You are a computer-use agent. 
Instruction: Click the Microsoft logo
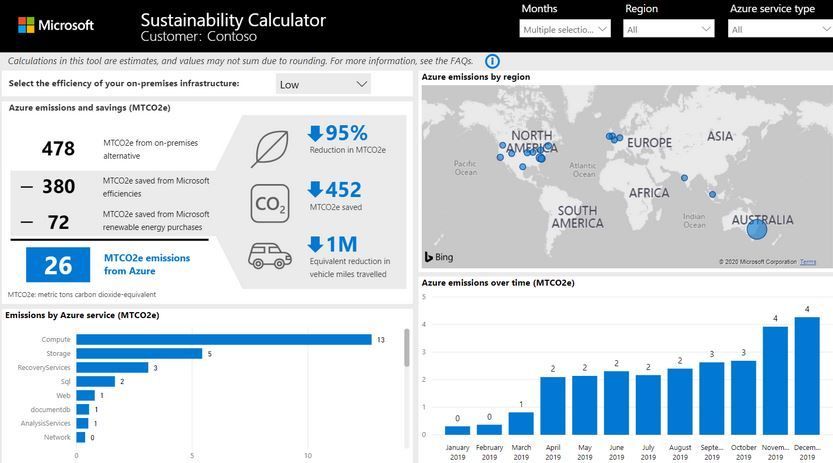(55, 25)
